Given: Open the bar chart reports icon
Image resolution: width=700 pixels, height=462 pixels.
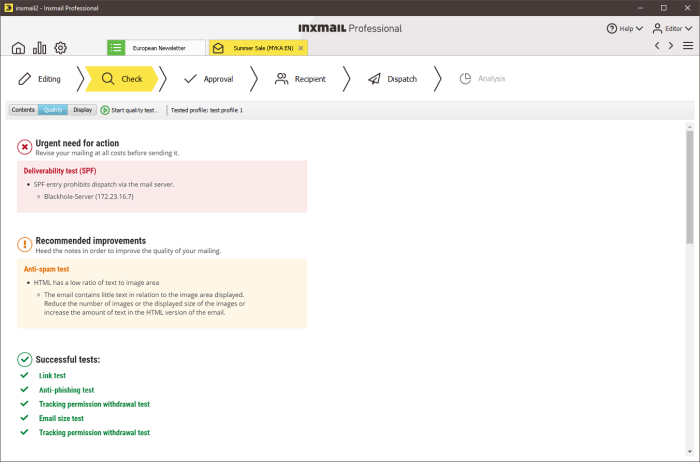Looking at the screenshot, I should coord(39,48).
